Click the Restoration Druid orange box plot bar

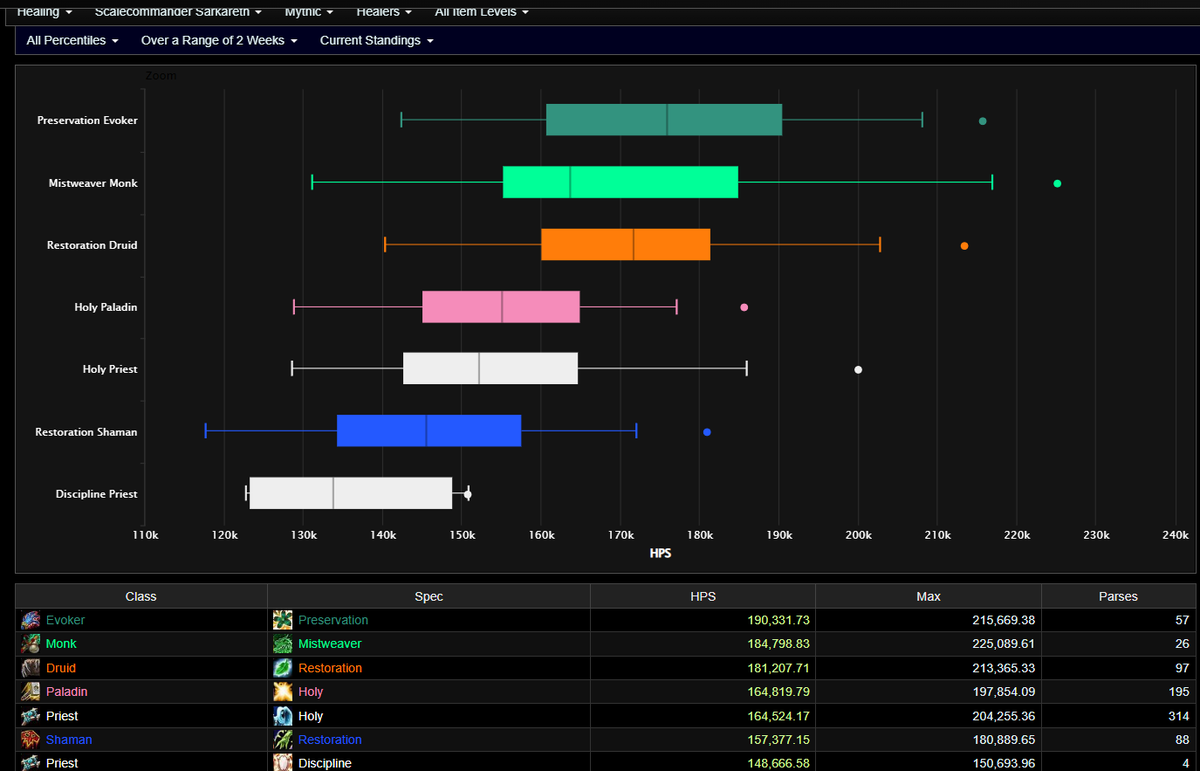tap(626, 245)
